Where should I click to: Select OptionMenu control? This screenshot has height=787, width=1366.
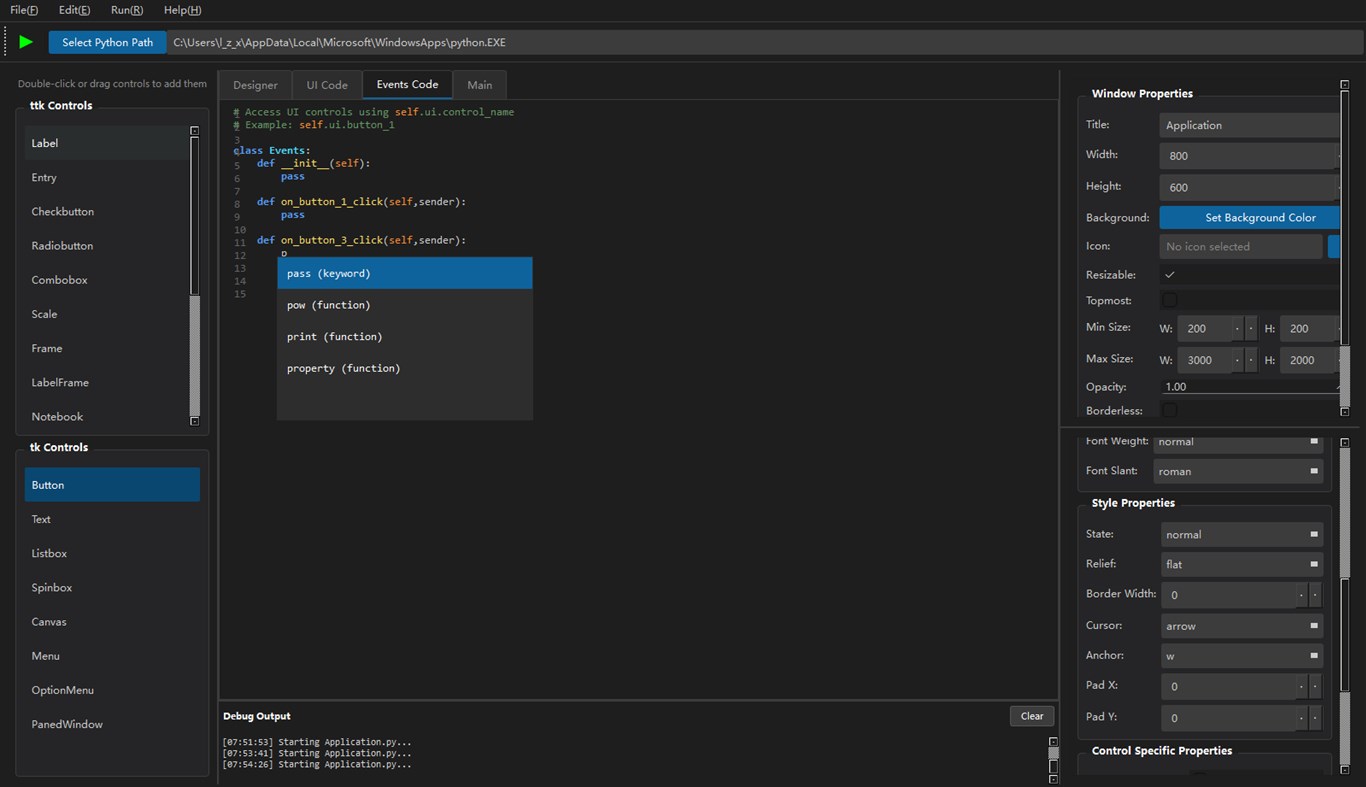tap(112, 690)
